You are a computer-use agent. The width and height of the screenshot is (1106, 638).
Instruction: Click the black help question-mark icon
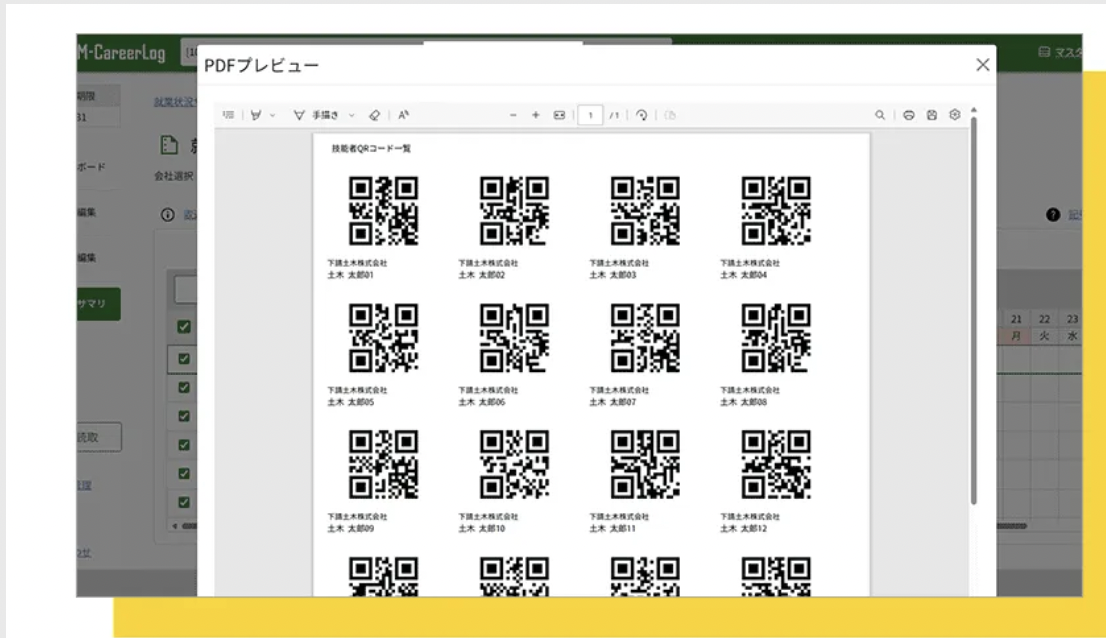click(x=1052, y=215)
